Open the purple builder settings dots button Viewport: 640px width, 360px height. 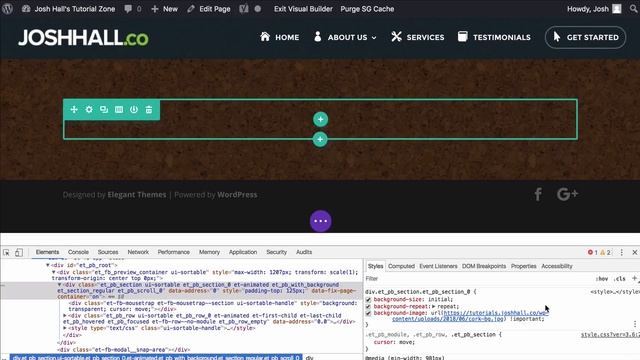point(320,221)
